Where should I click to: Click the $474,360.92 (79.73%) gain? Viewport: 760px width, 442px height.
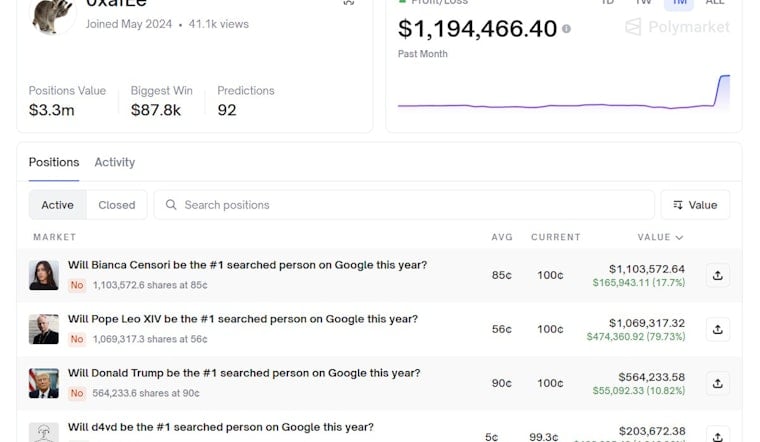636,337
